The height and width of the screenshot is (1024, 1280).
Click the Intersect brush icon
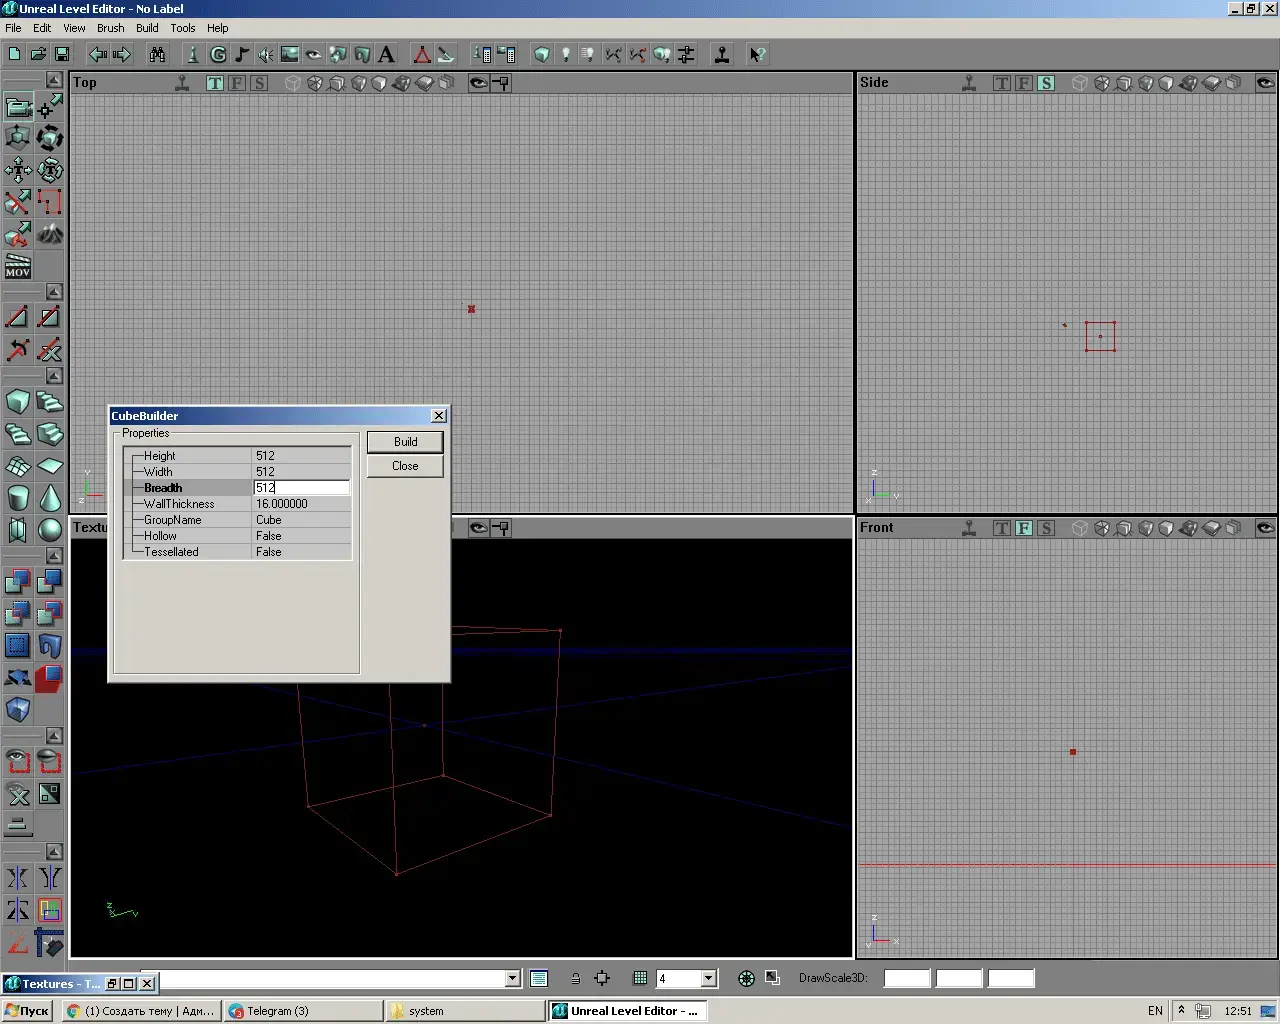point(18,614)
